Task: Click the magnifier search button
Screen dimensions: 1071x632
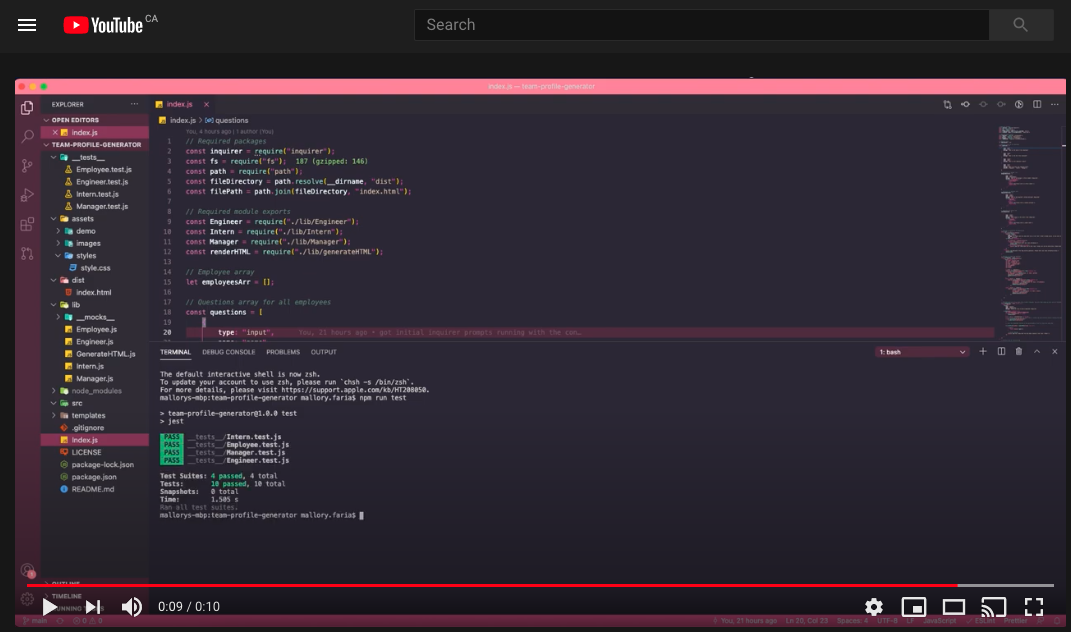Action: click(x=1020, y=25)
